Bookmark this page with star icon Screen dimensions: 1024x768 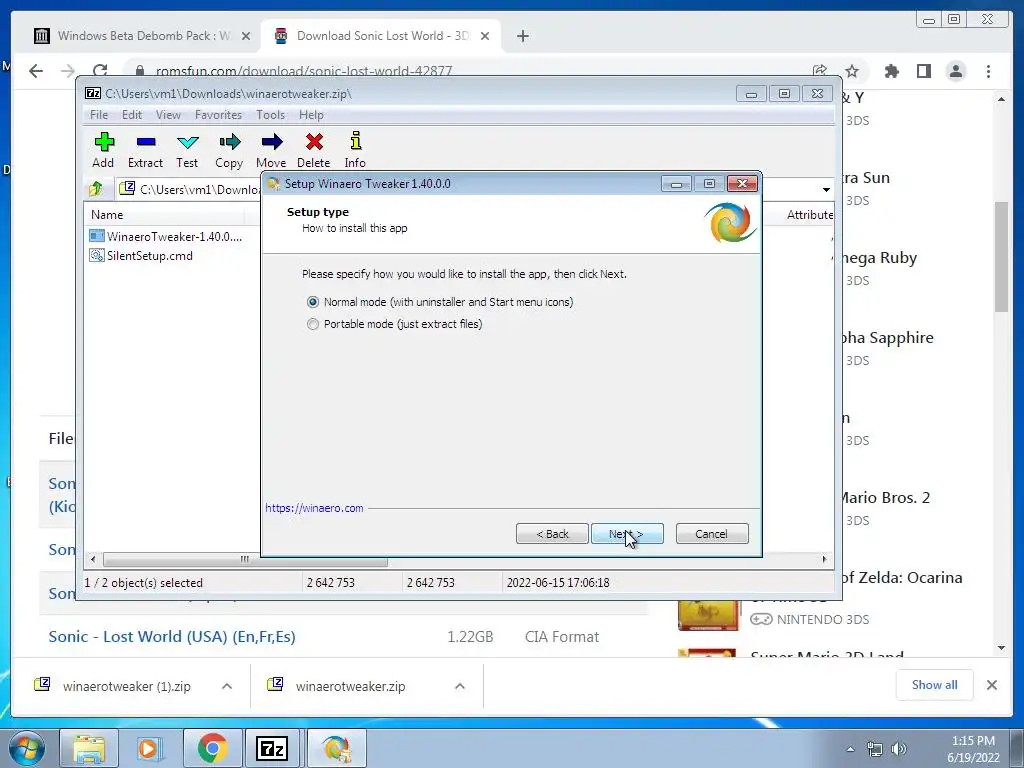(852, 71)
